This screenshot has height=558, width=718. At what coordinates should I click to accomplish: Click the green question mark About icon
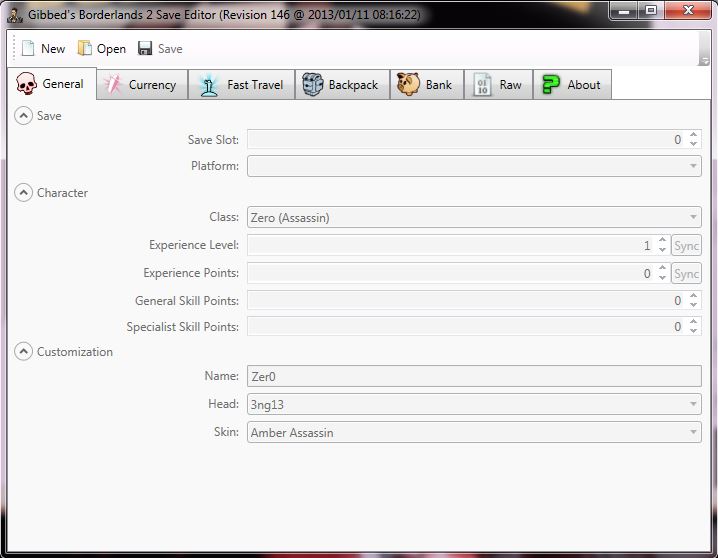[550, 85]
